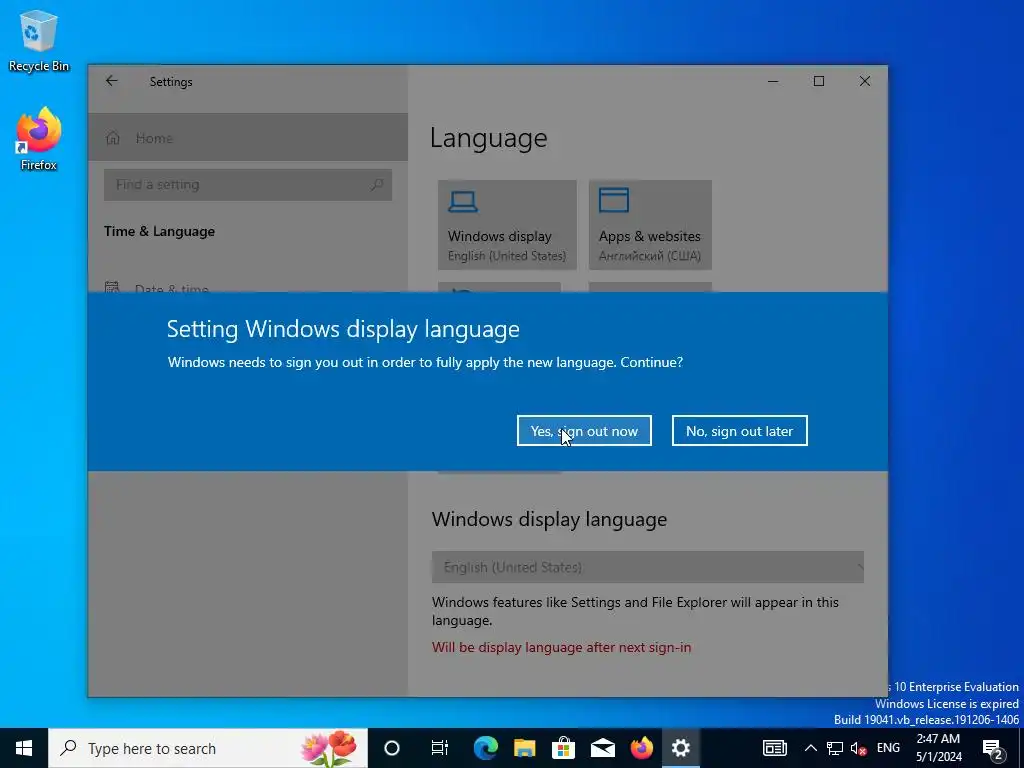Open News and interests in the taskbar

point(775,748)
